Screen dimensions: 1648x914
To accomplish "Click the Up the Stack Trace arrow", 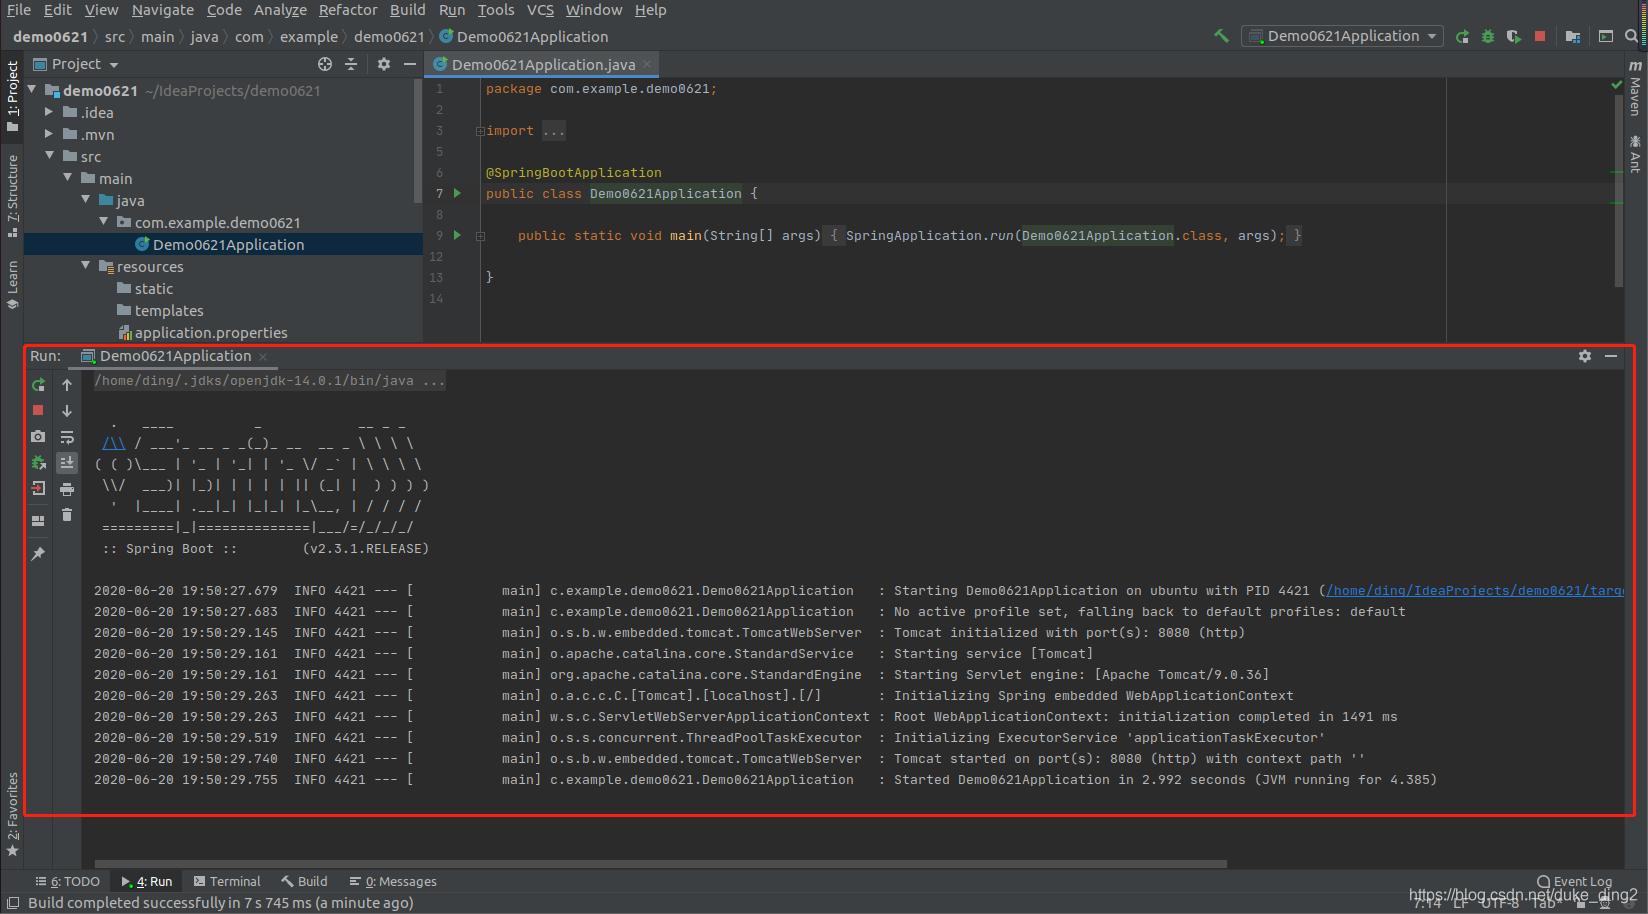I will tap(67, 385).
